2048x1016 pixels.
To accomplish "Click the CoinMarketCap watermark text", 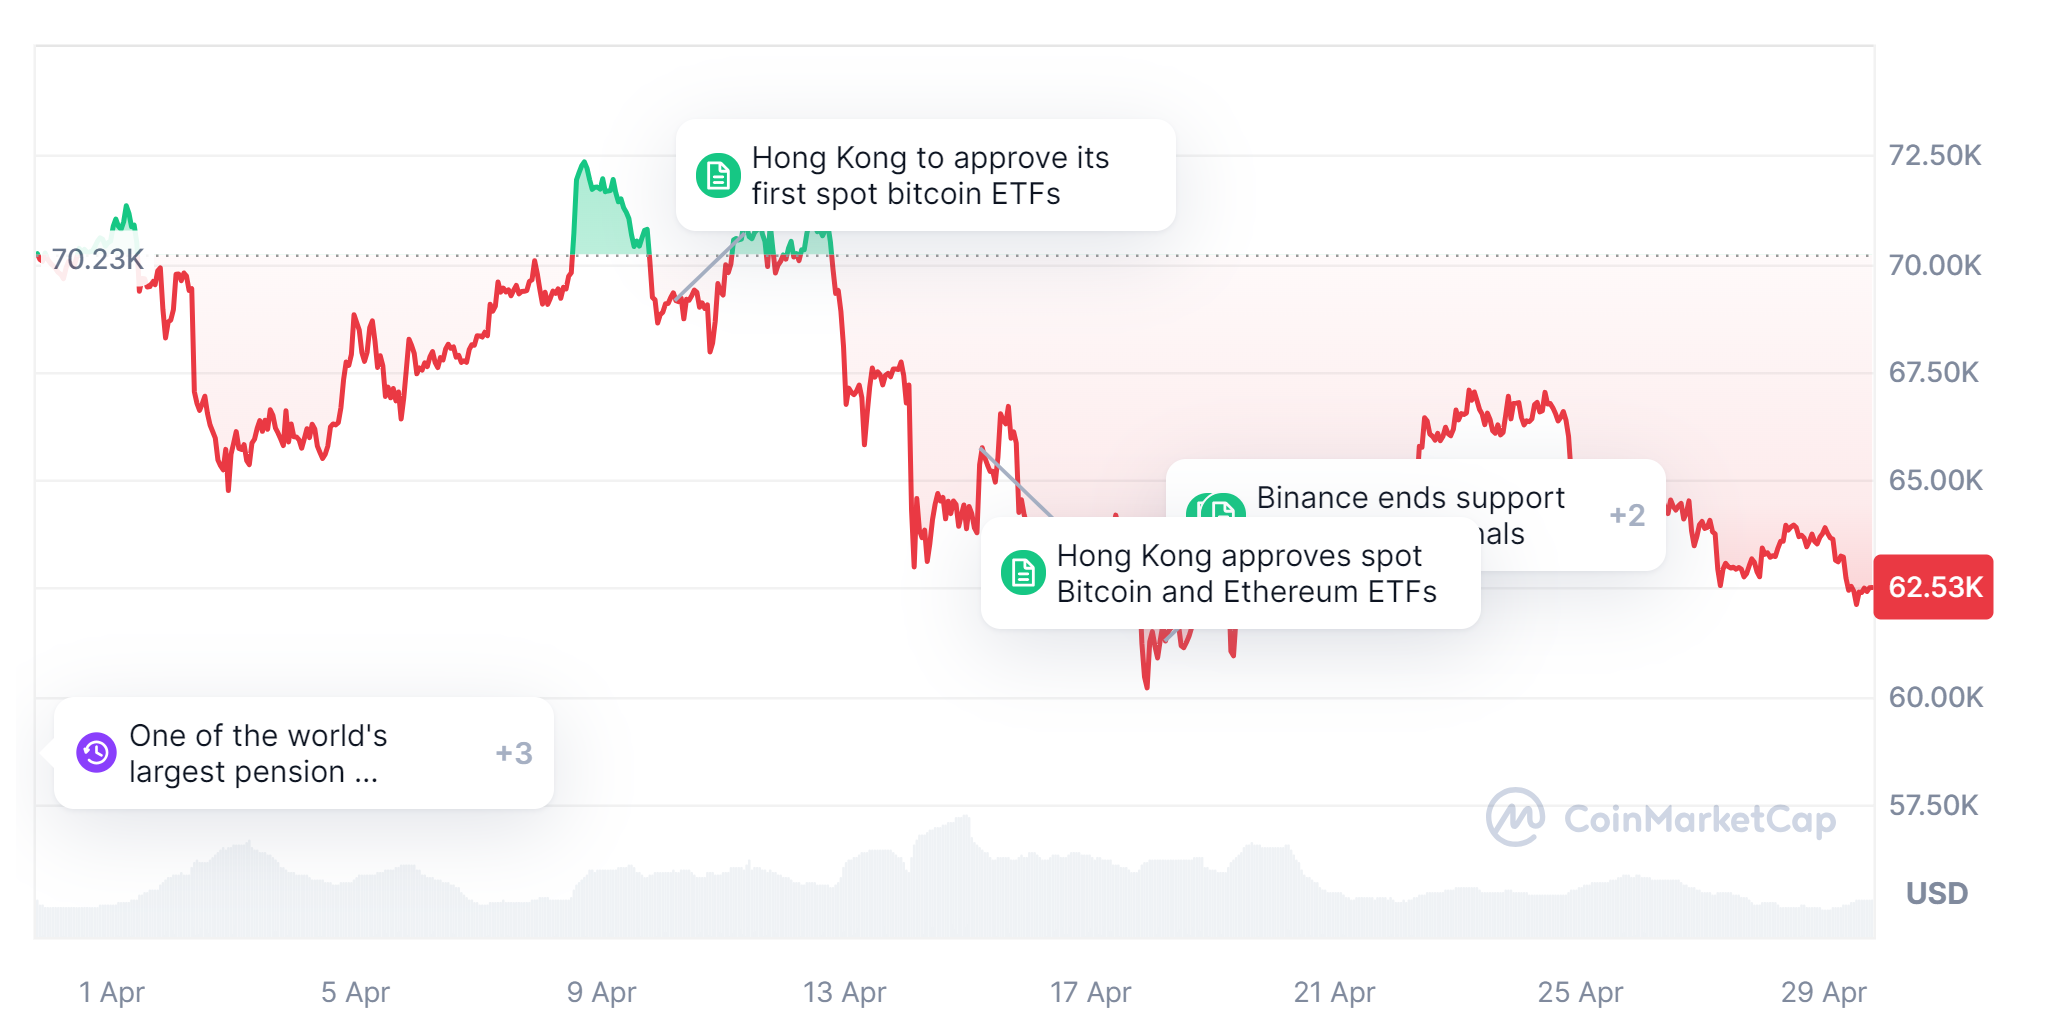I will pyautogui.click(x=1699, y=819).
